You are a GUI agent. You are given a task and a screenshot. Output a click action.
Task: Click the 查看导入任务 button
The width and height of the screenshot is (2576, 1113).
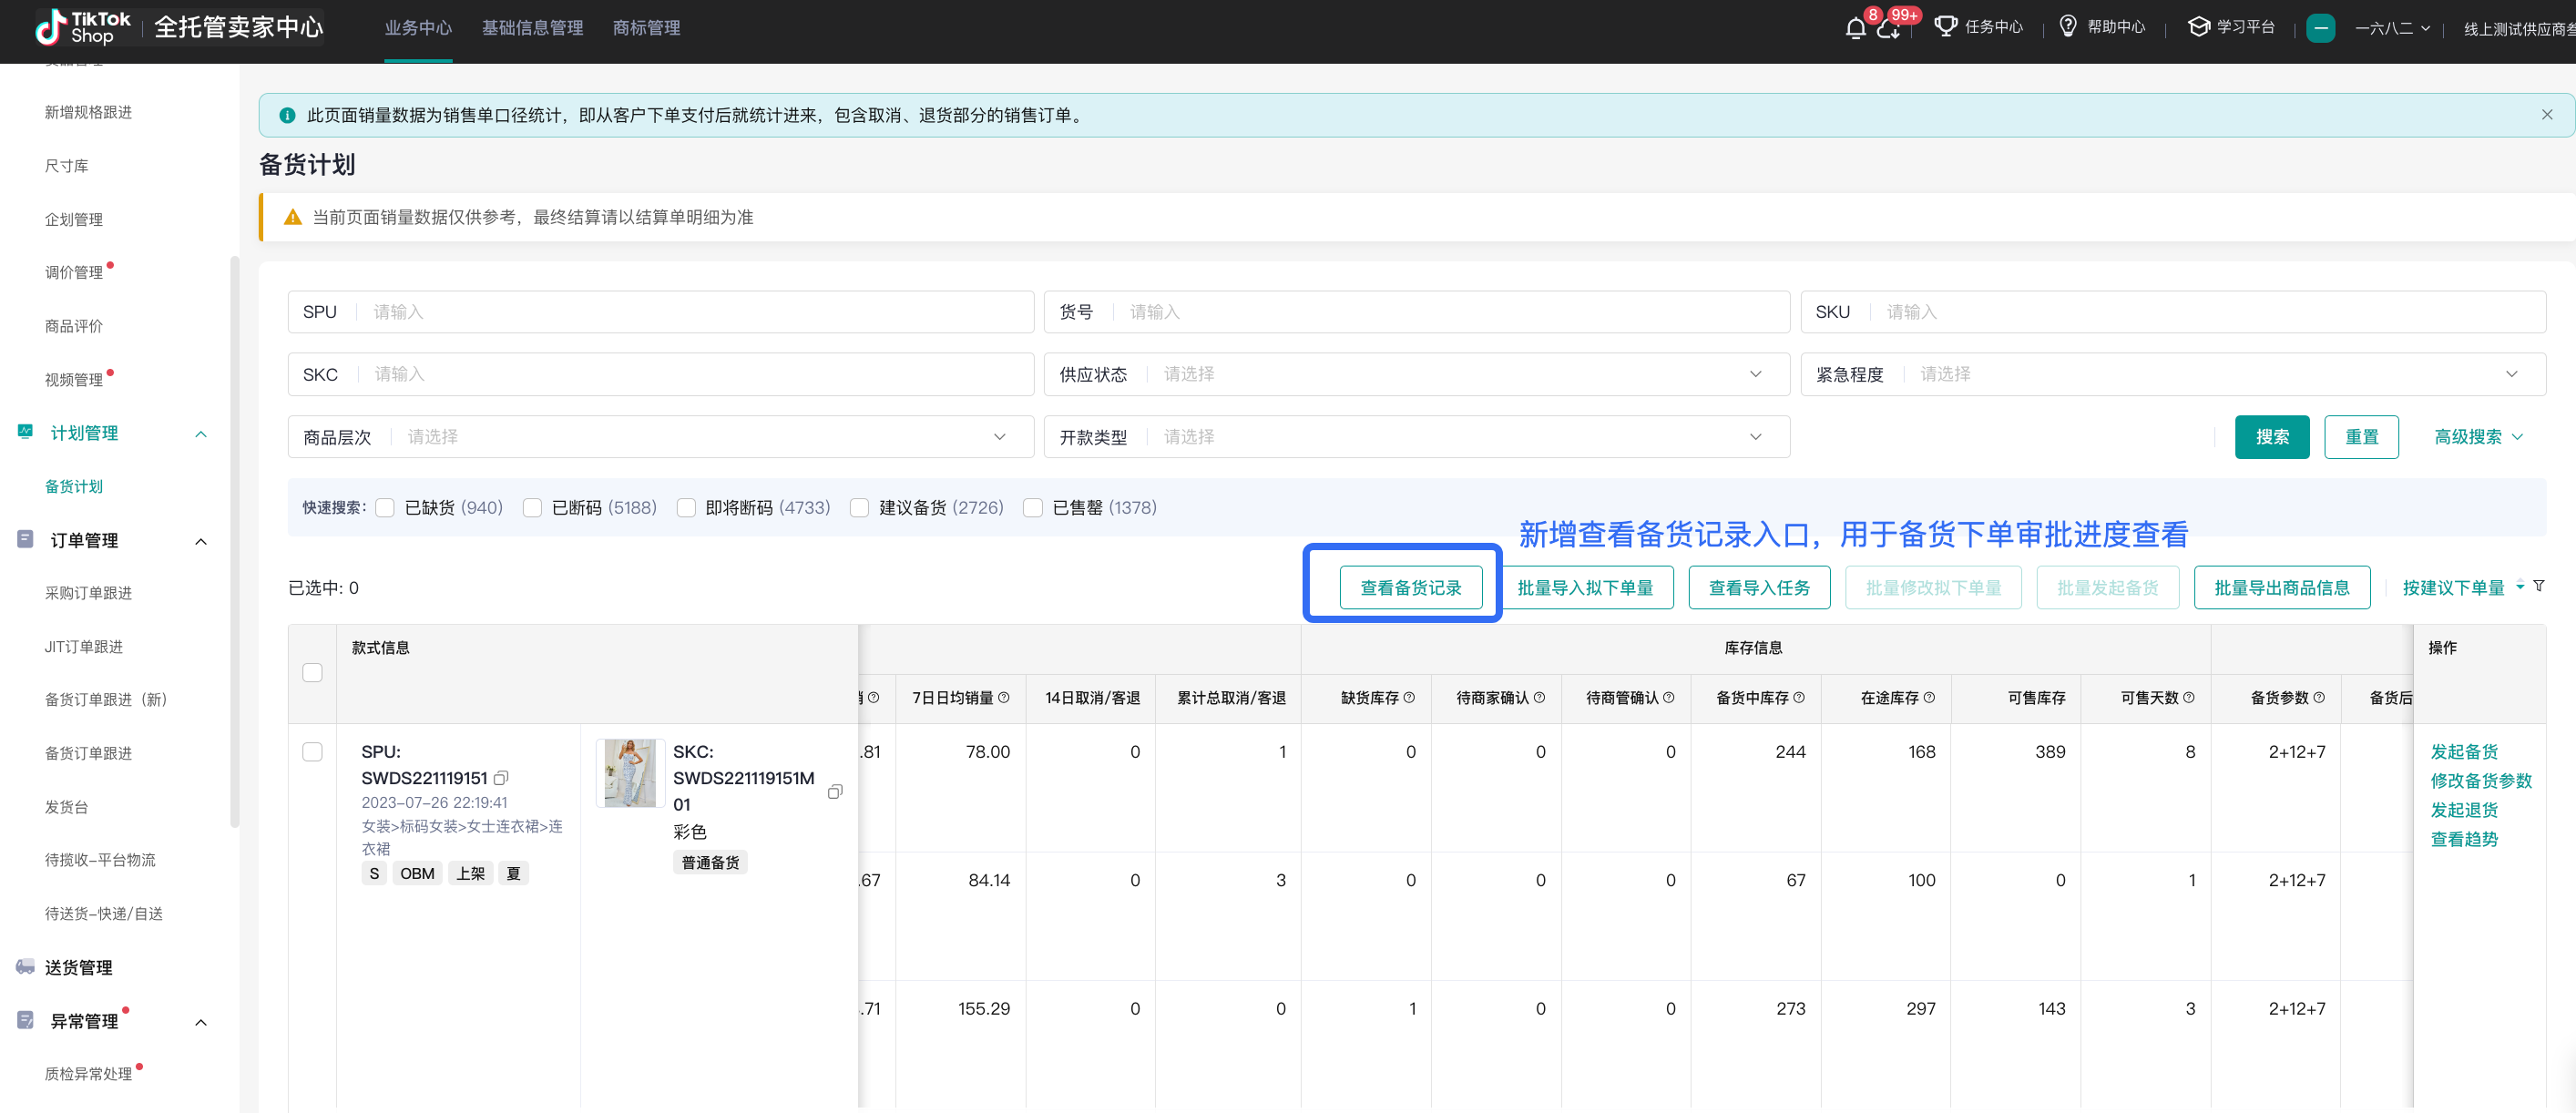tap(1759, 588)
